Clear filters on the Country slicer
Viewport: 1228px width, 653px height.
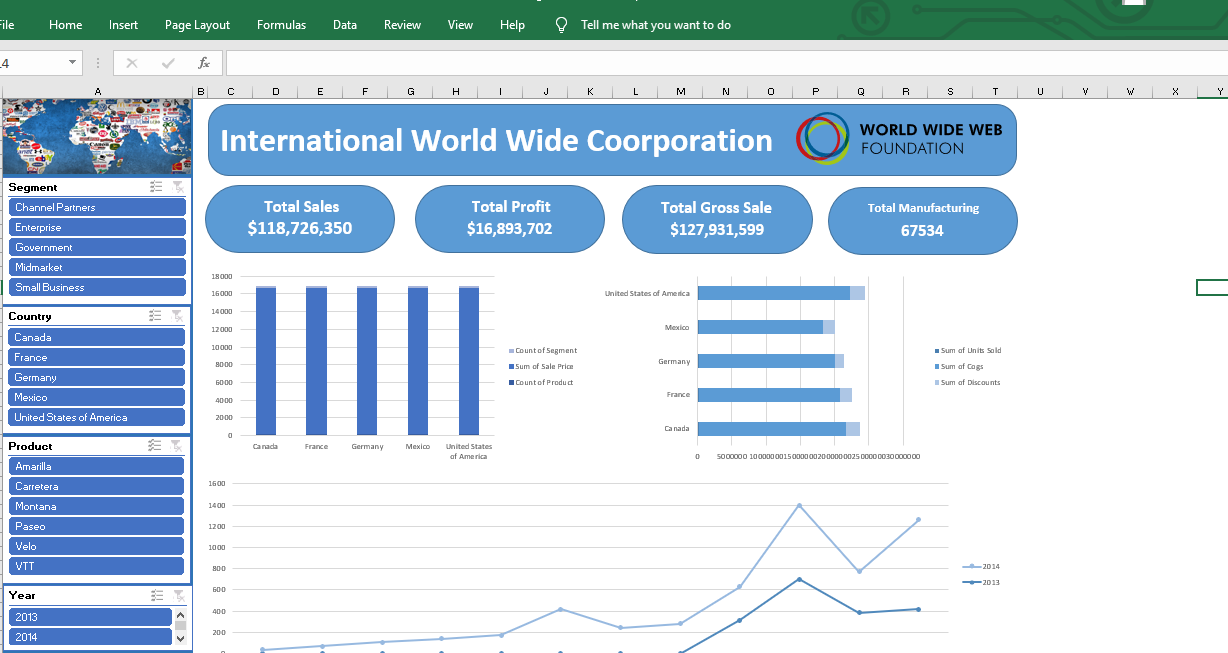click(179, 316)
